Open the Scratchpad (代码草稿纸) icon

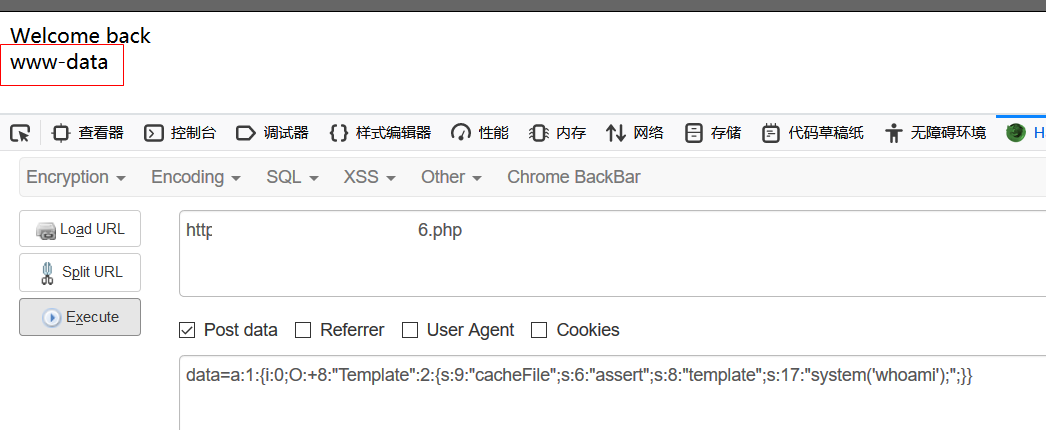(771, 133)
